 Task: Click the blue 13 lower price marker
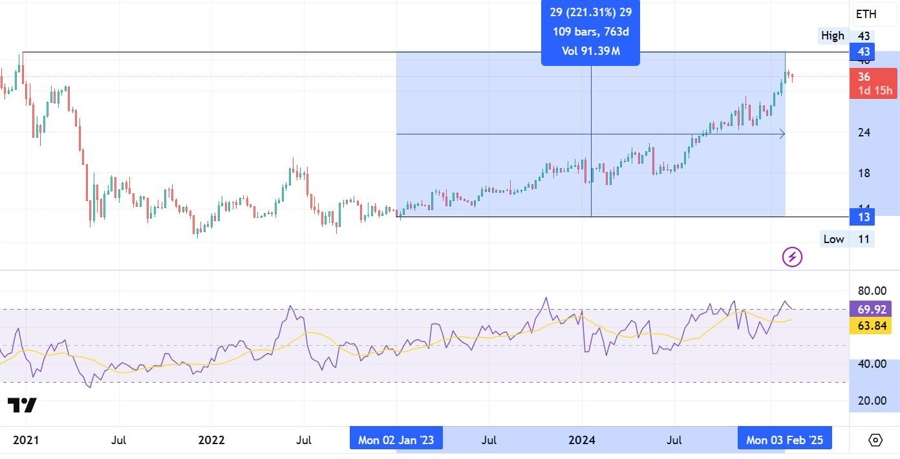point(863,217)
